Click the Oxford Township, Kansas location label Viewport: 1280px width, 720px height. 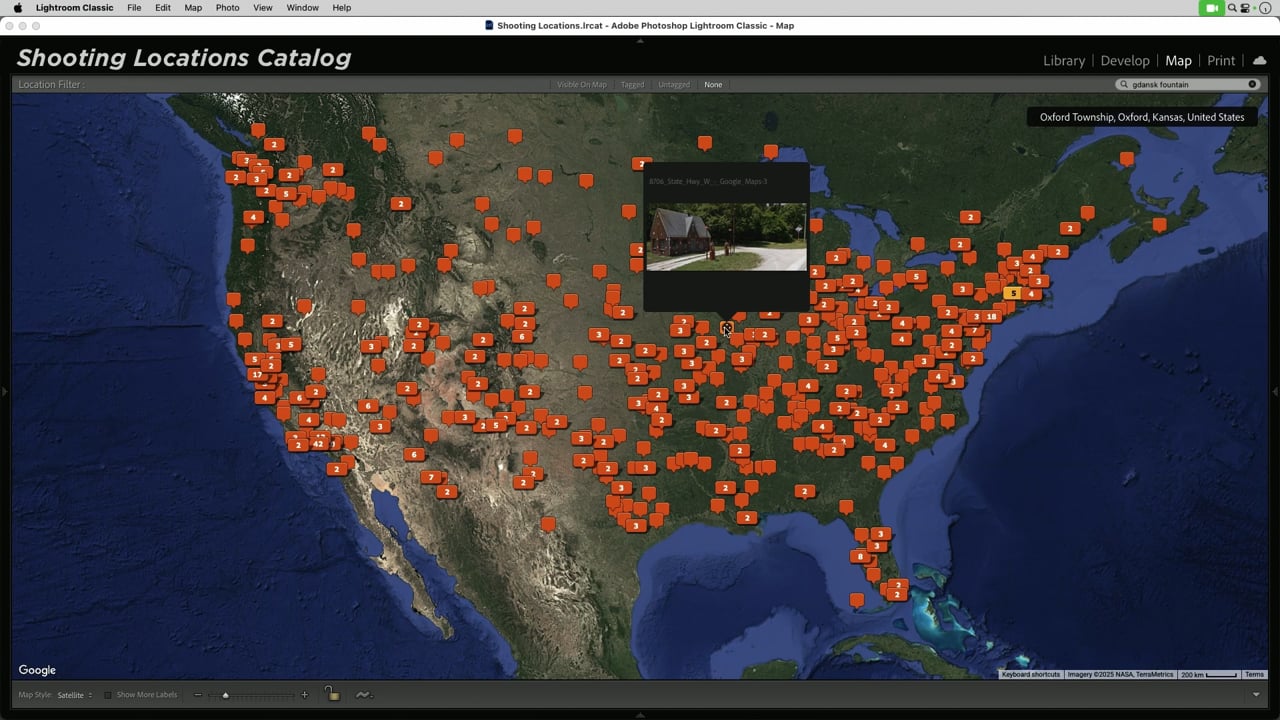tap(1142, 117)
